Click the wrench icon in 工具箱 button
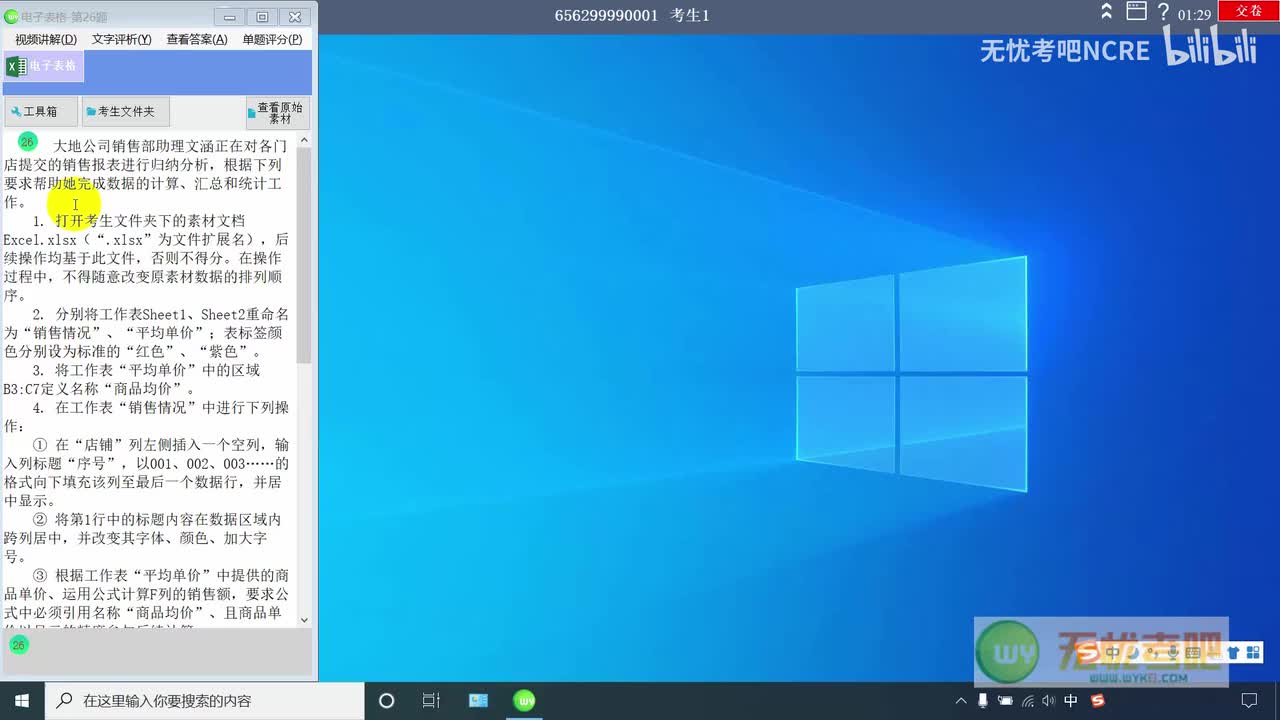 pos(15,112)
